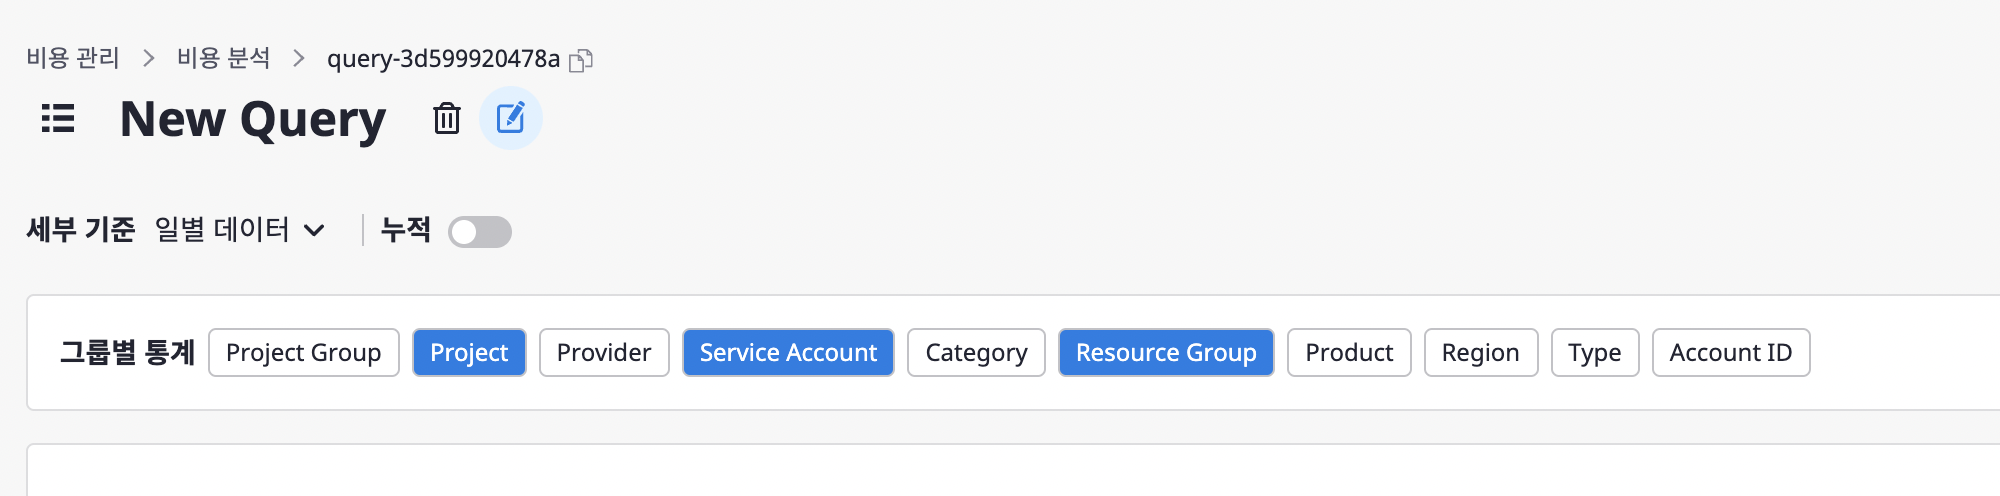This screenshot has width=2000, height=496.
Task: Select the Type grouping chip
Action: pos(1595,353)
